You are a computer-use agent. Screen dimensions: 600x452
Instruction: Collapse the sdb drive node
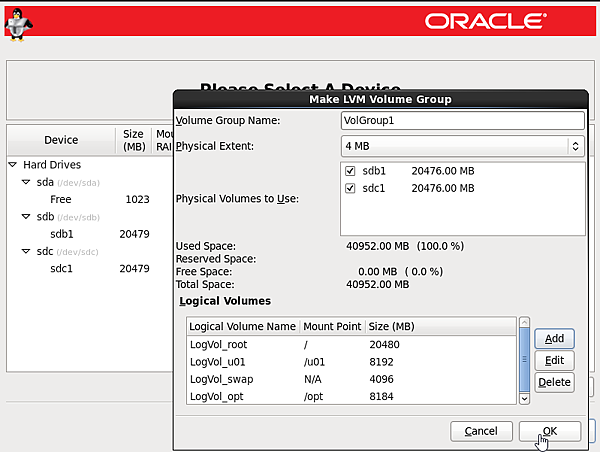coord(26,217)
